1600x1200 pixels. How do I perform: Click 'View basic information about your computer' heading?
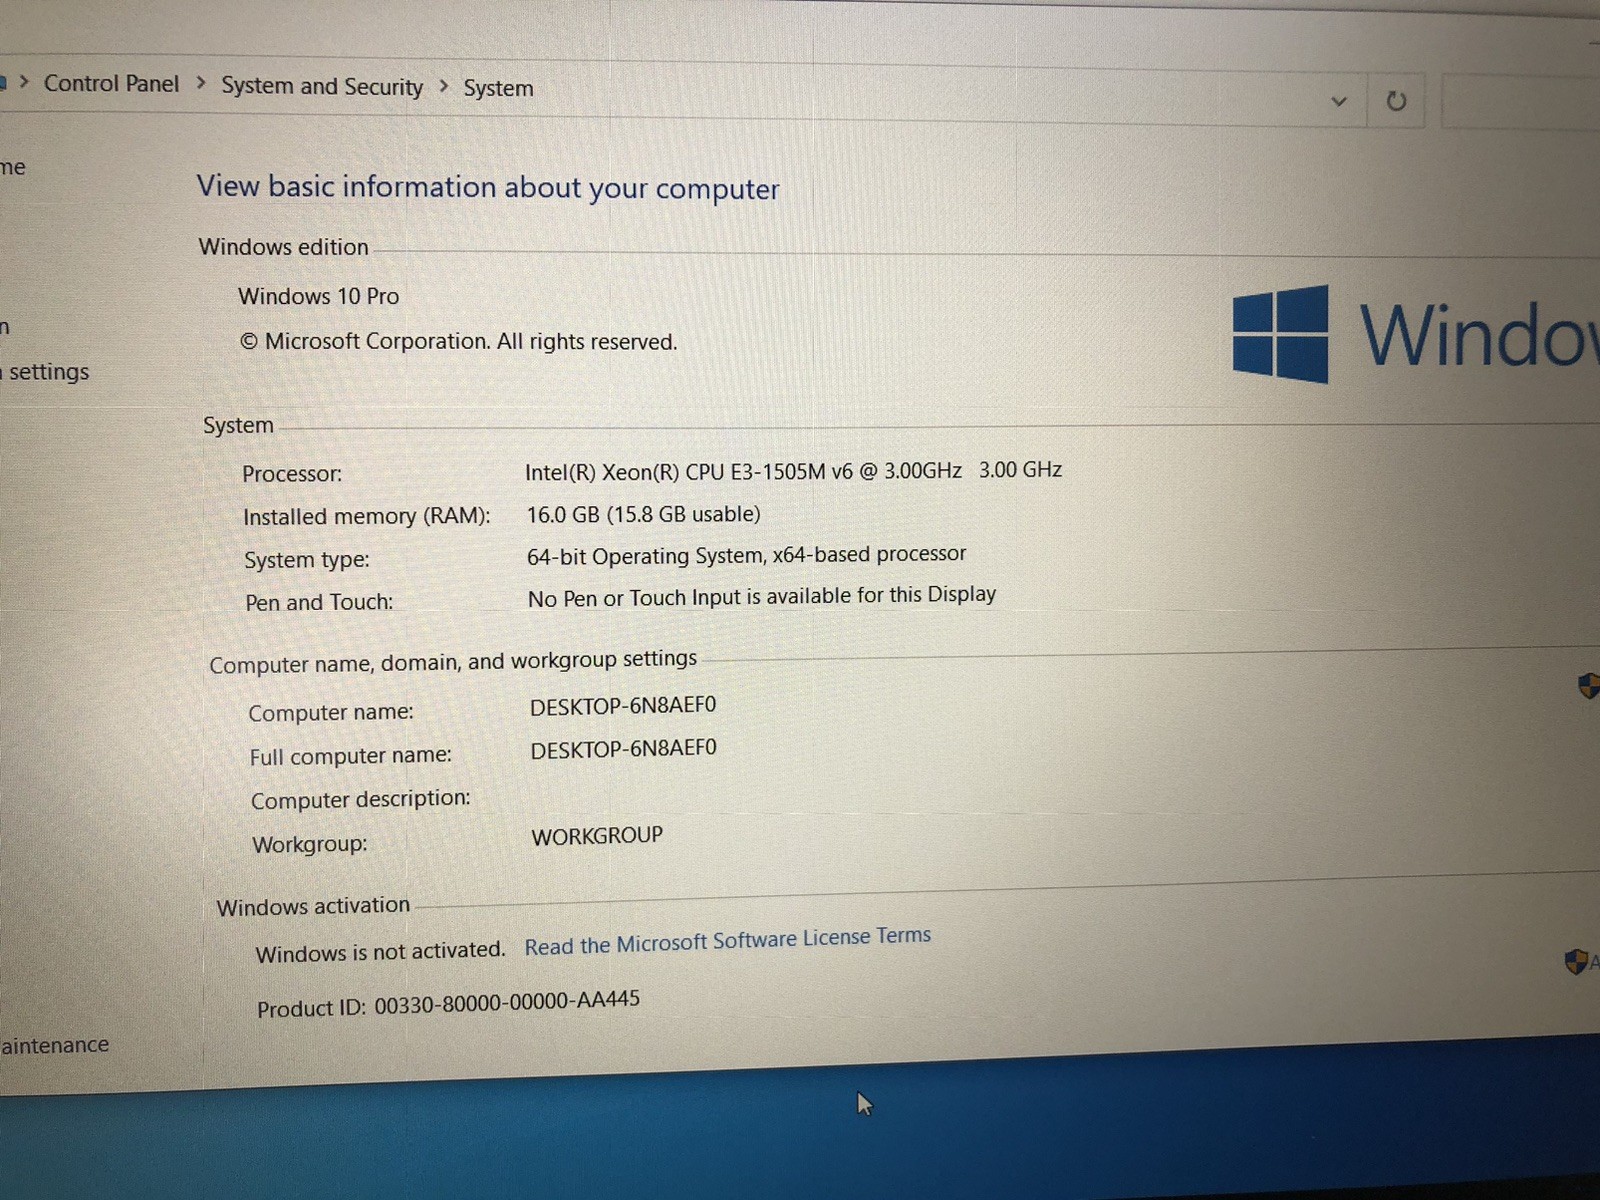pyautogui.click(x=488, y=187)
